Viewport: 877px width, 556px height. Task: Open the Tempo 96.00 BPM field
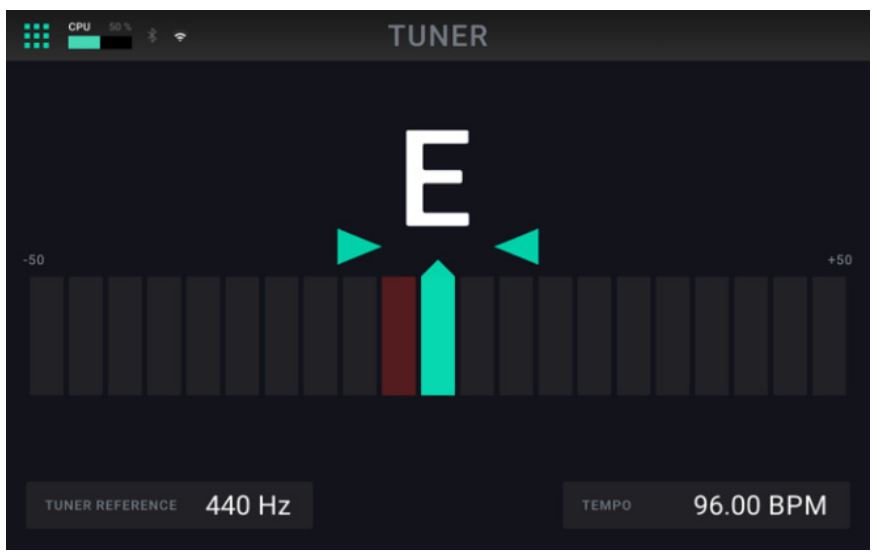(x=706, y=505)
